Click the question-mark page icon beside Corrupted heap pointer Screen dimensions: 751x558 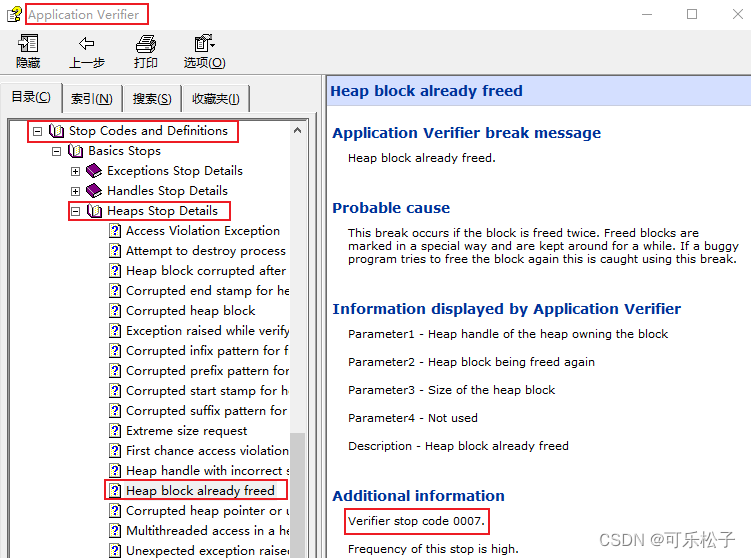(115, 511)
